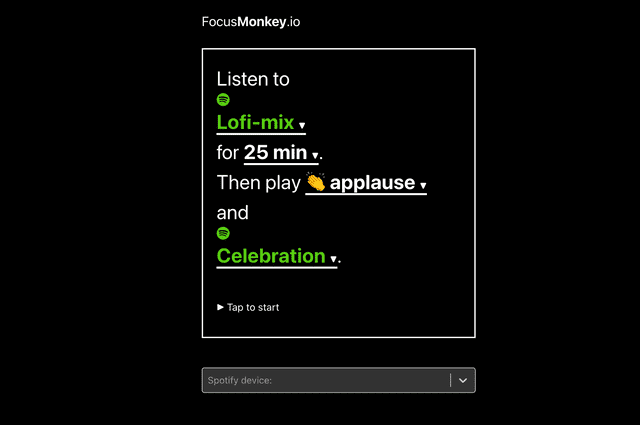Image resolution: width=640 pixels, height=425 pixels.
Task: Click the Spotify icon above Celebration
Action: (x=223, y=233)
